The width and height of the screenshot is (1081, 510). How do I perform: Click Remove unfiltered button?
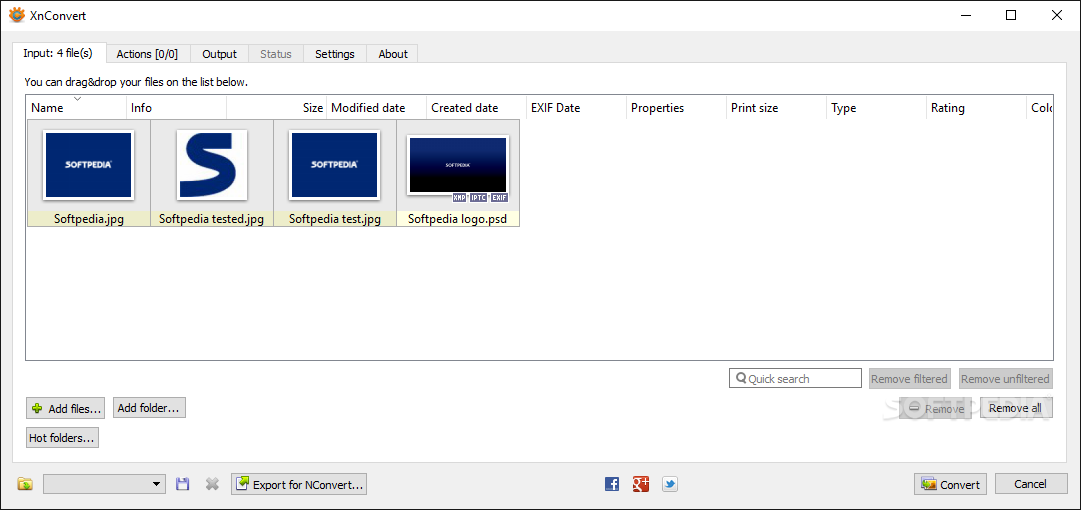click(x=1005, y=378)
